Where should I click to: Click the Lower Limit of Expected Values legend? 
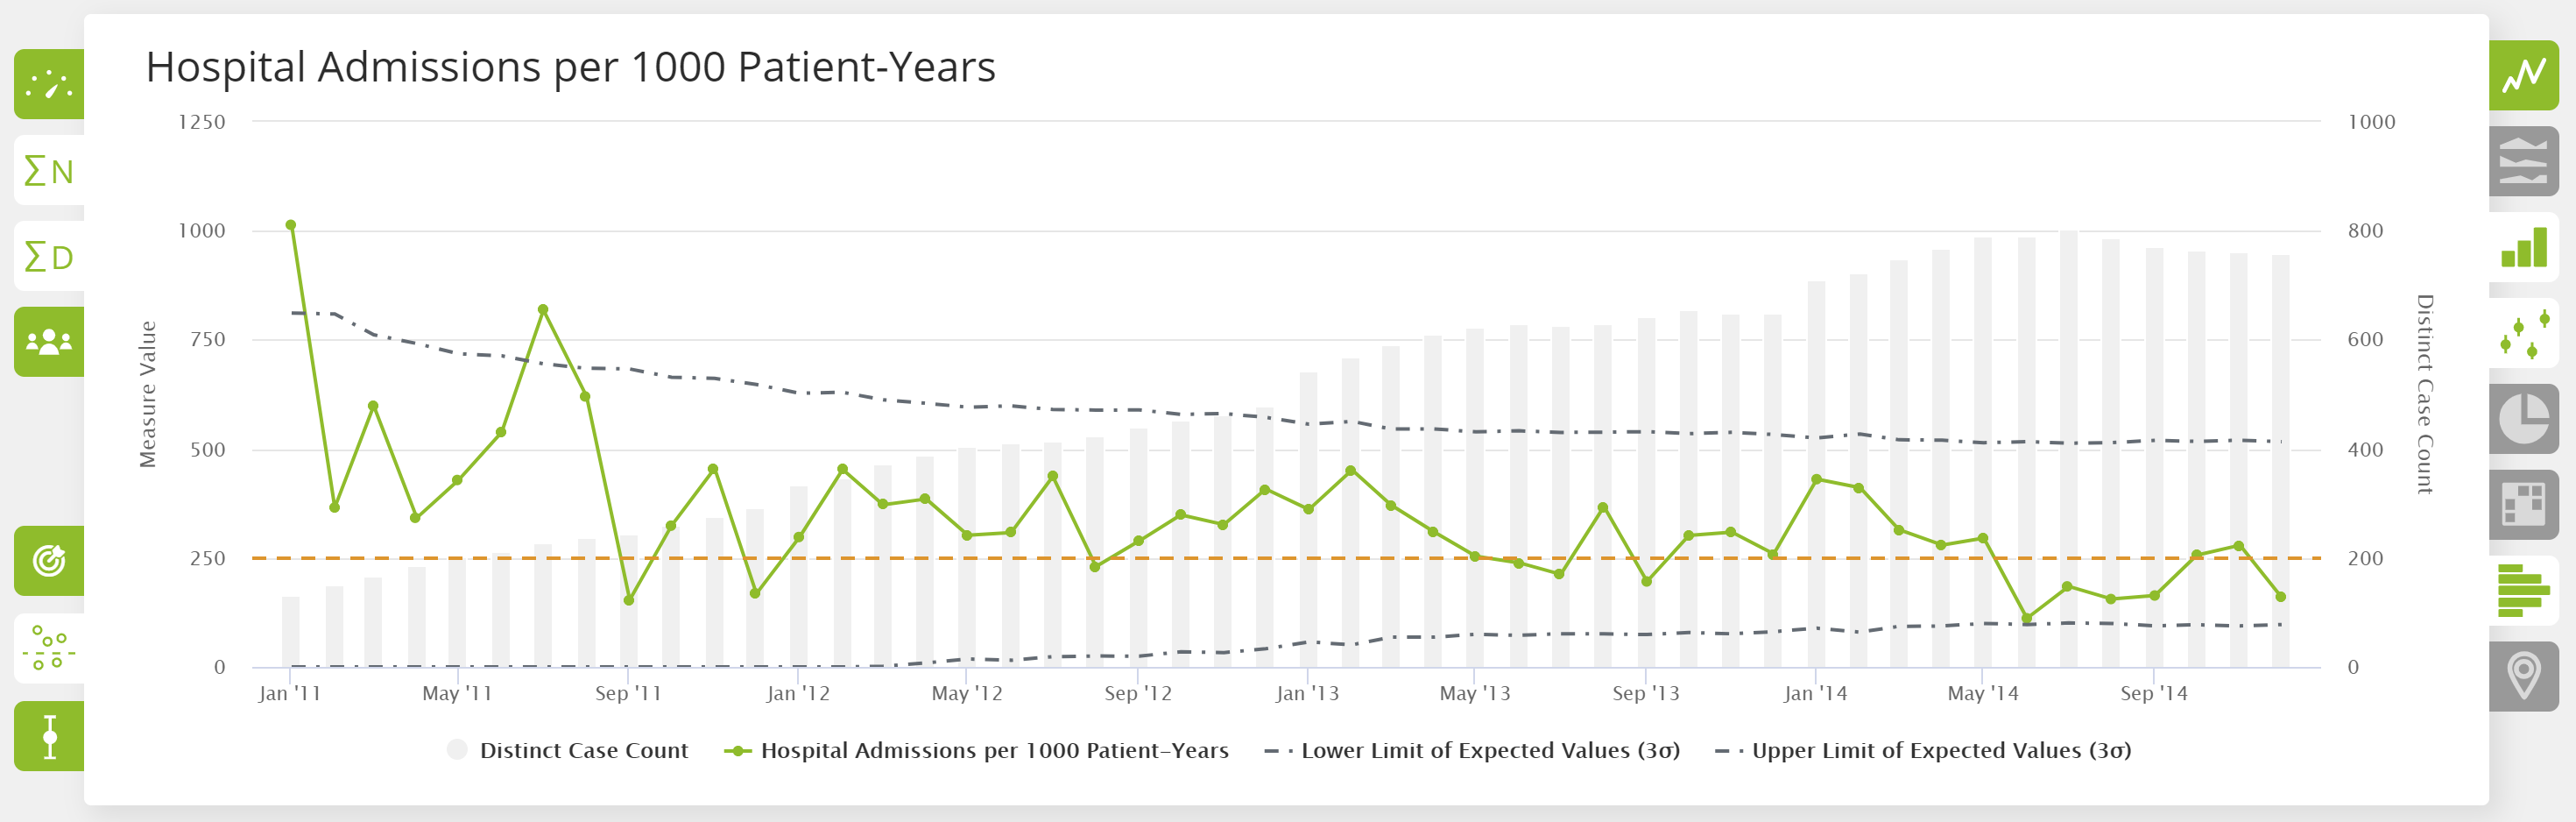point(1476,749)
